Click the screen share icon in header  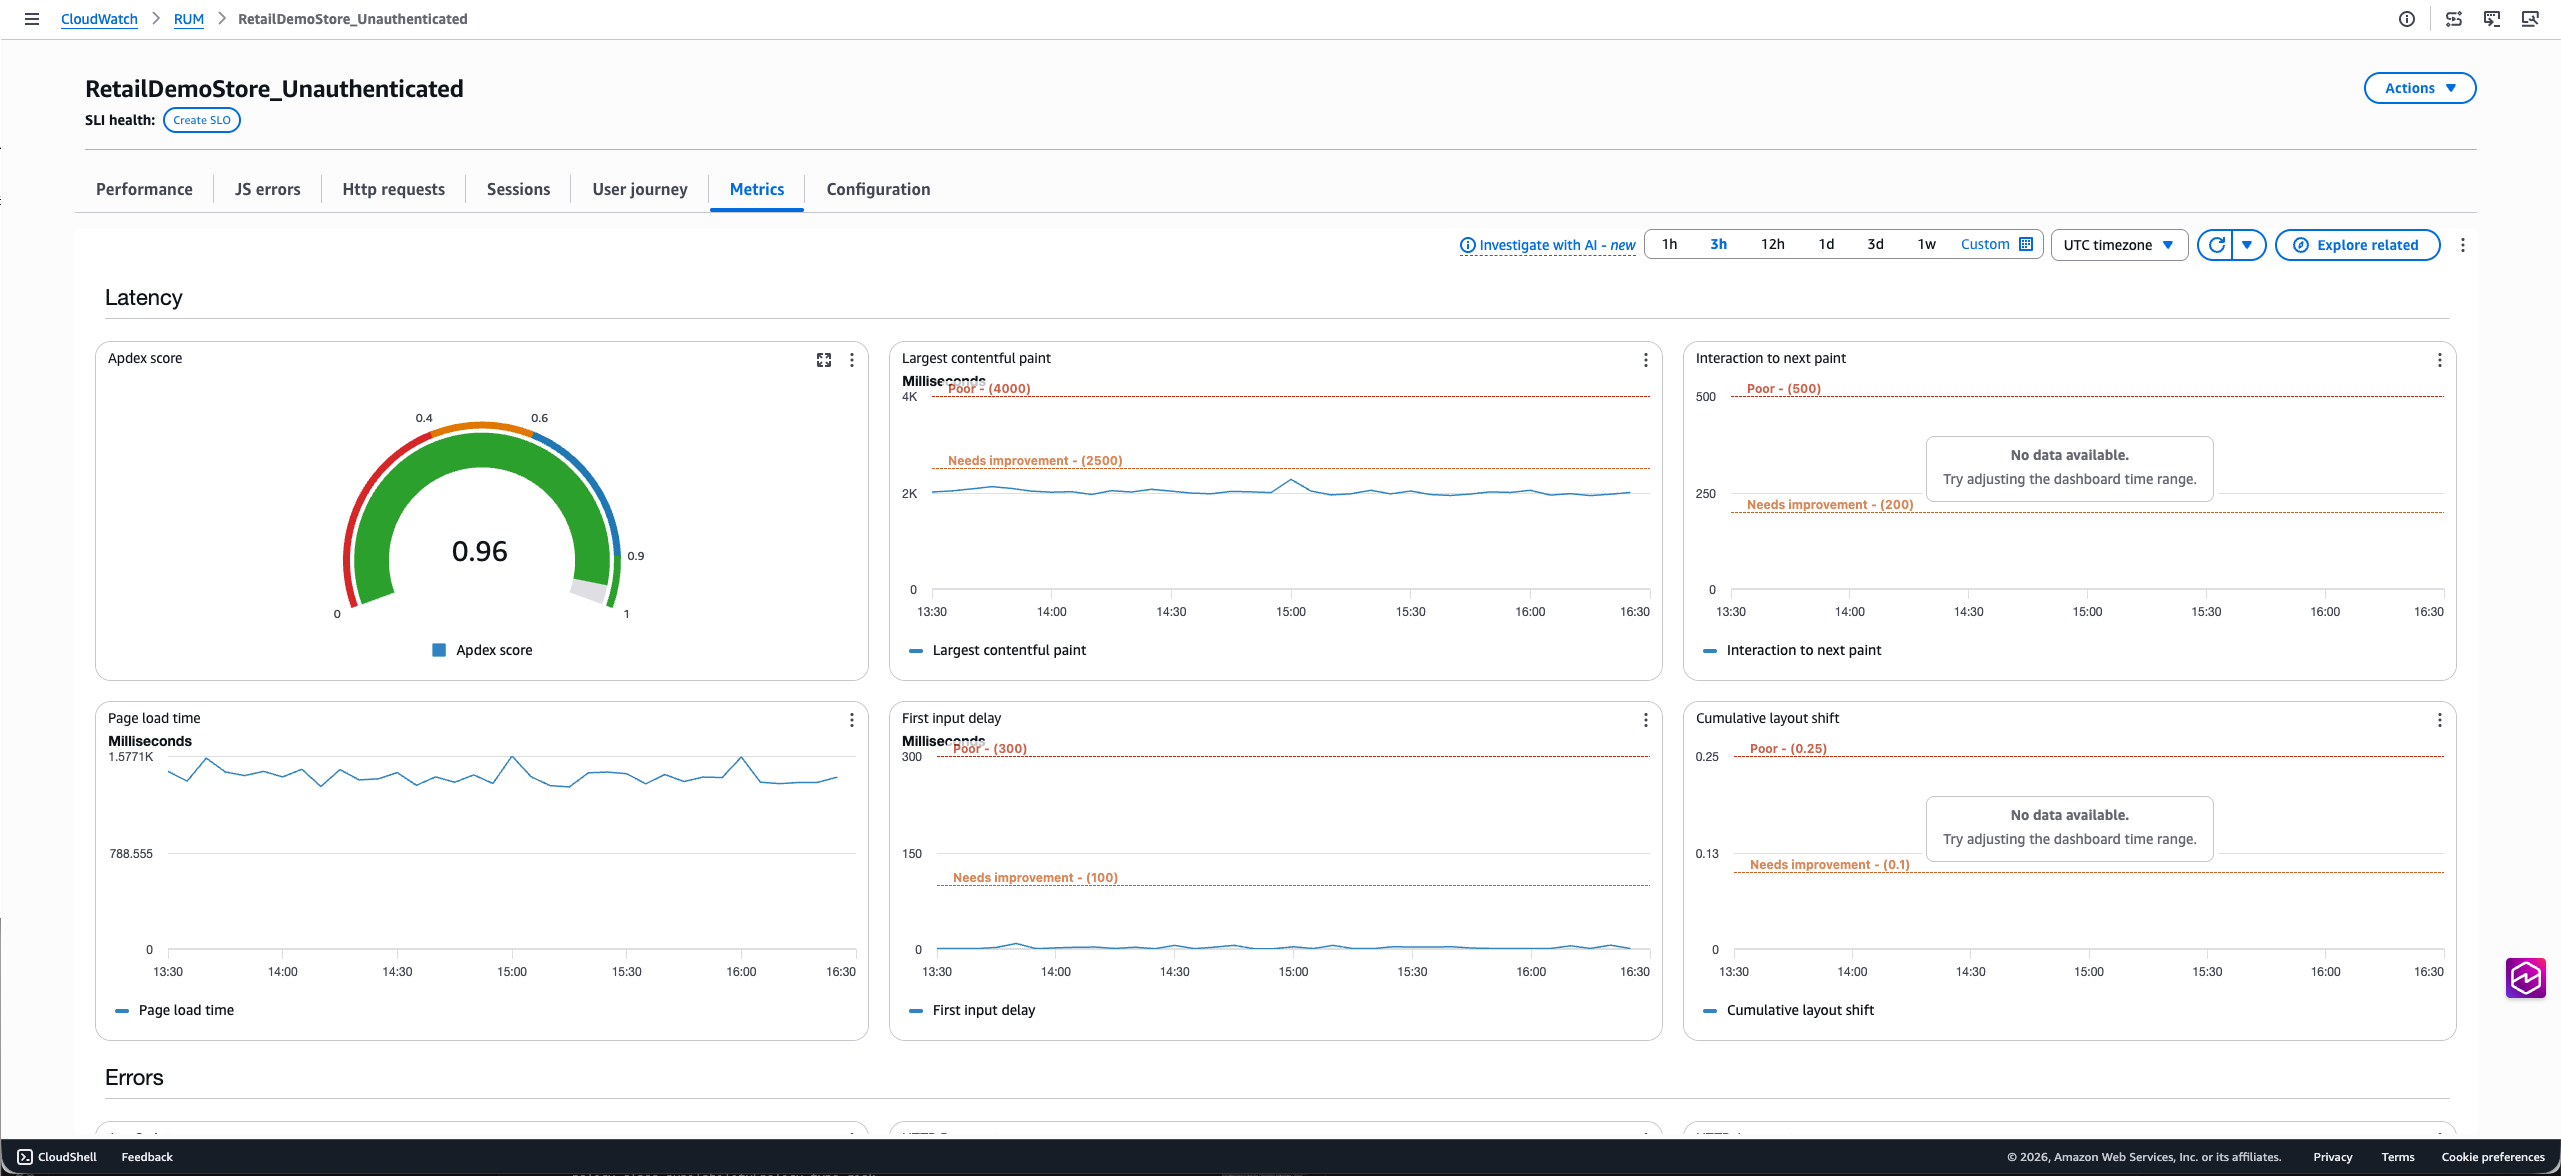(x=2492, y=19)
